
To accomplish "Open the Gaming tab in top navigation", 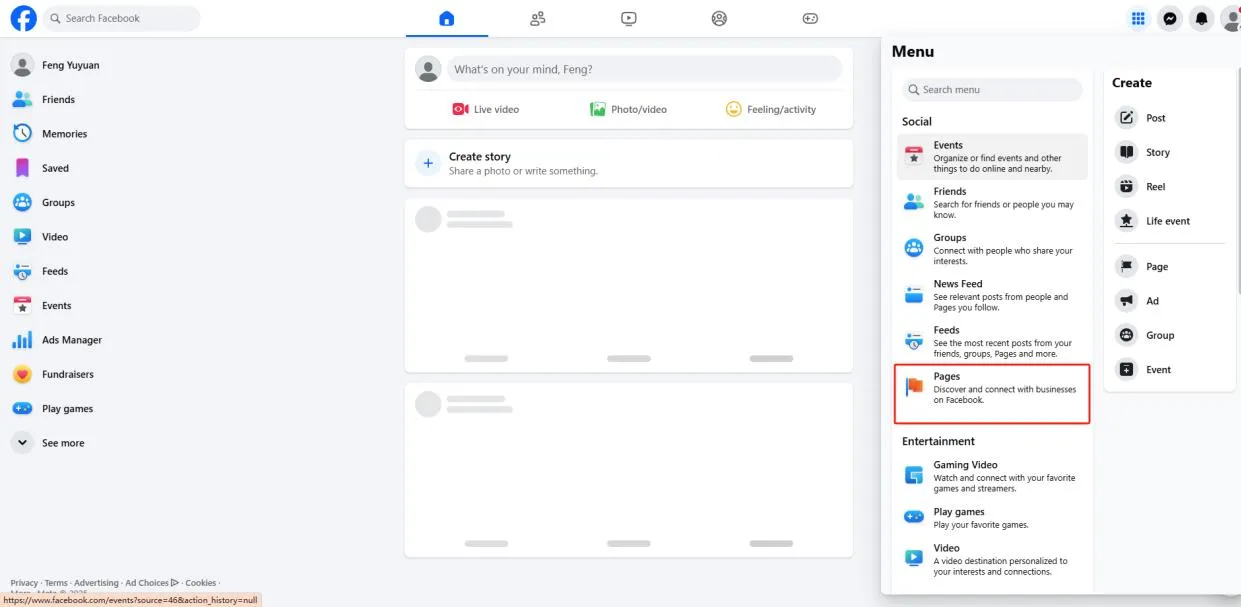I will 810,18.
